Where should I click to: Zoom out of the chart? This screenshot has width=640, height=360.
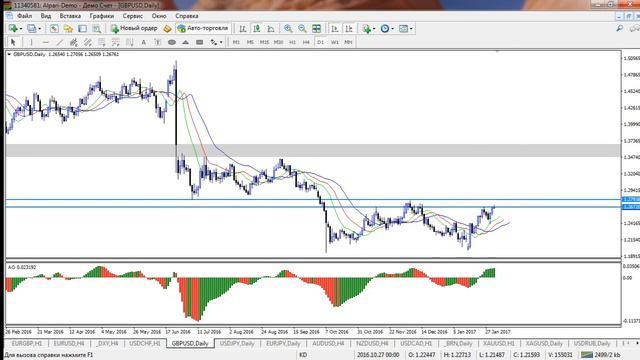(302, 29)
